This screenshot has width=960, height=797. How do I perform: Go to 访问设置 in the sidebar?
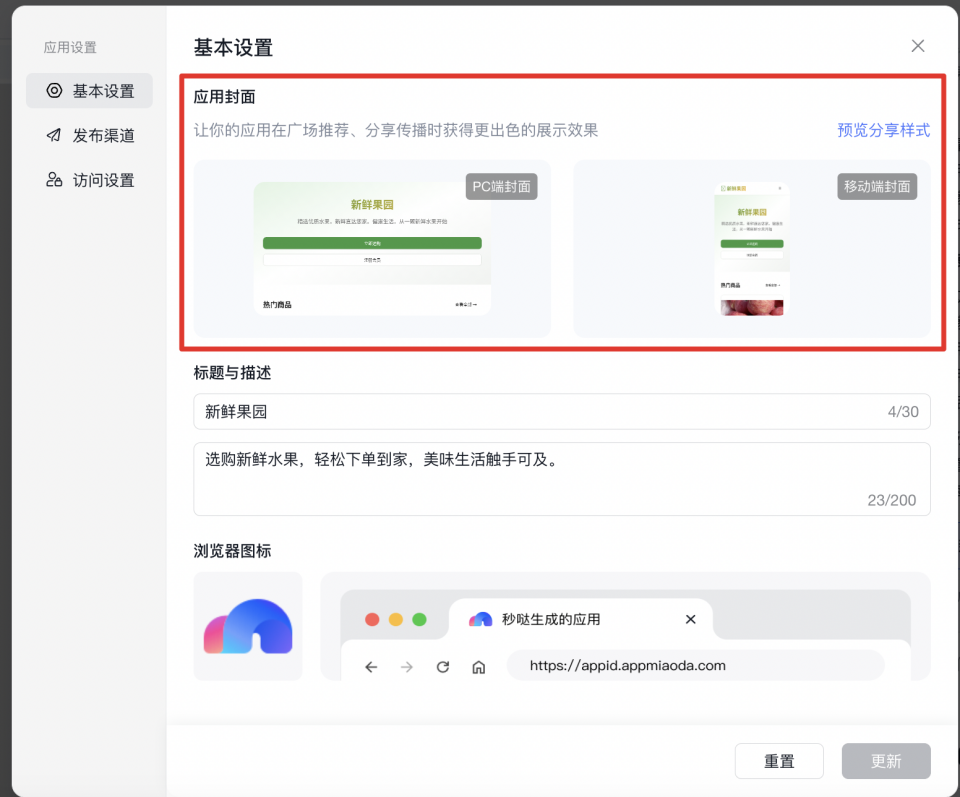click(90, 181)
